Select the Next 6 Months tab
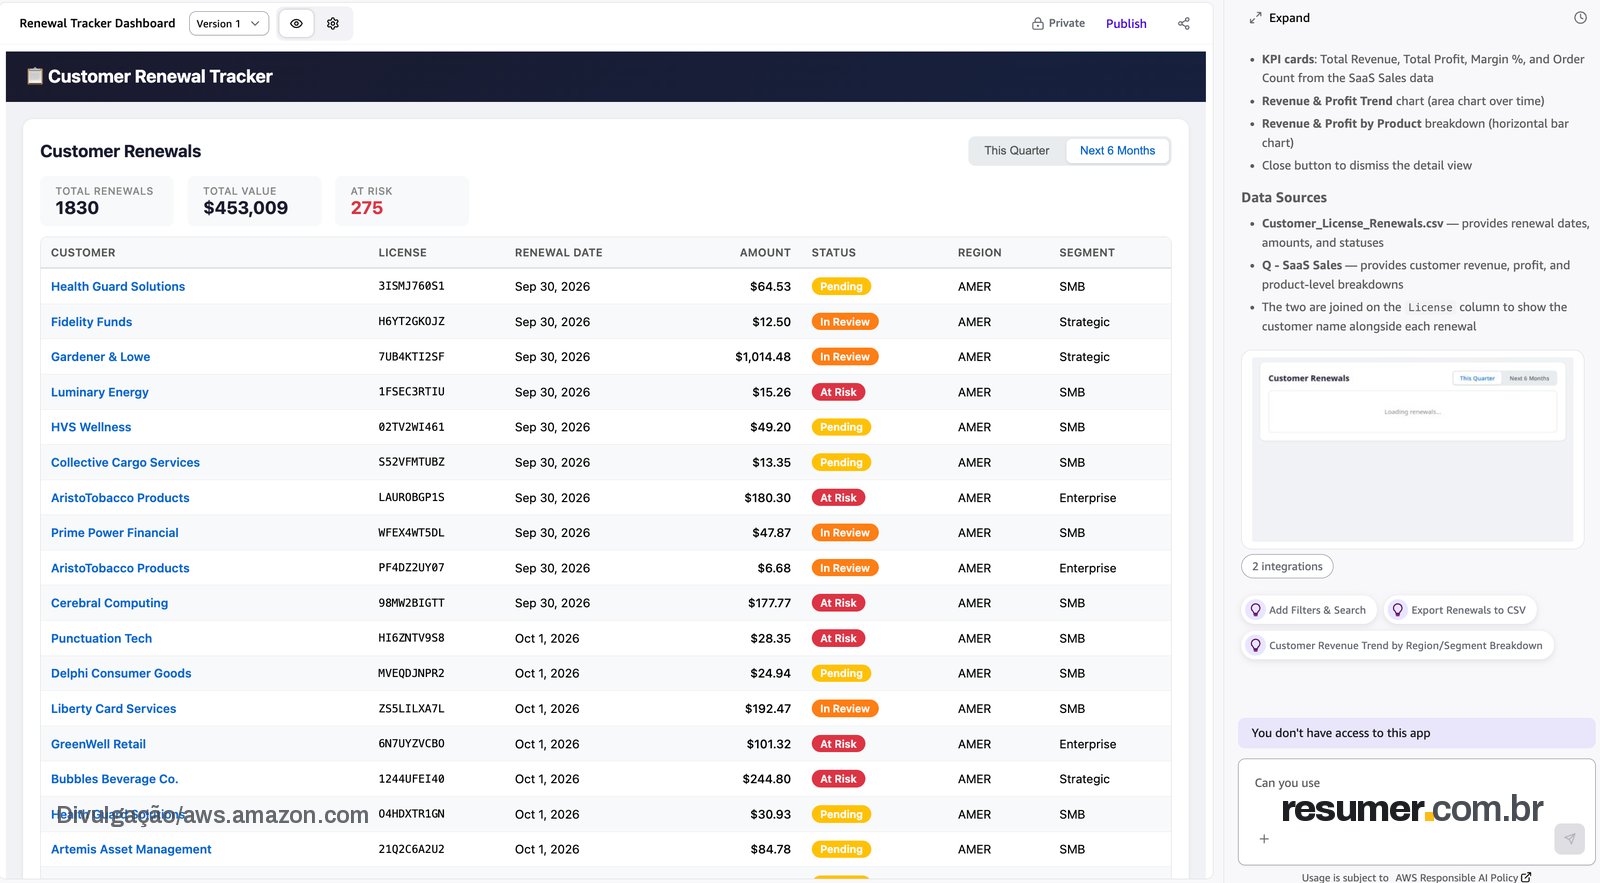 [x=1117, y=151]
